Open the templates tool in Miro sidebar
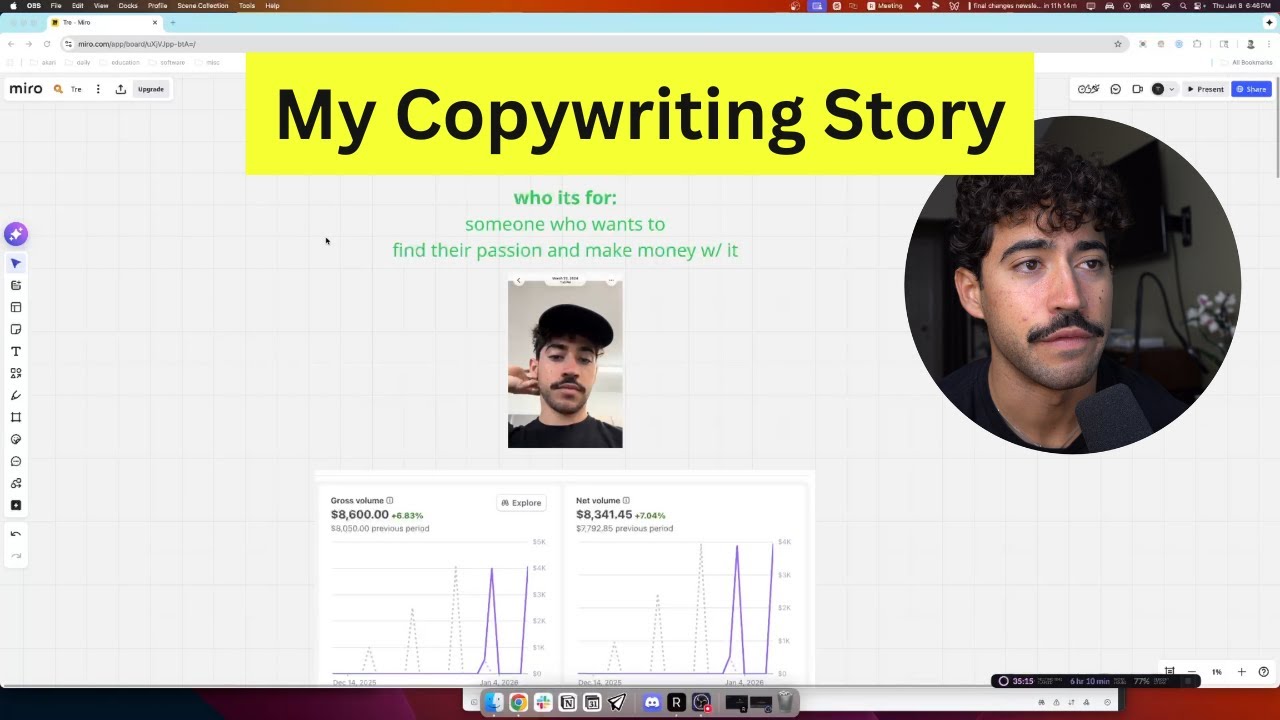 [x=15, y=285]
